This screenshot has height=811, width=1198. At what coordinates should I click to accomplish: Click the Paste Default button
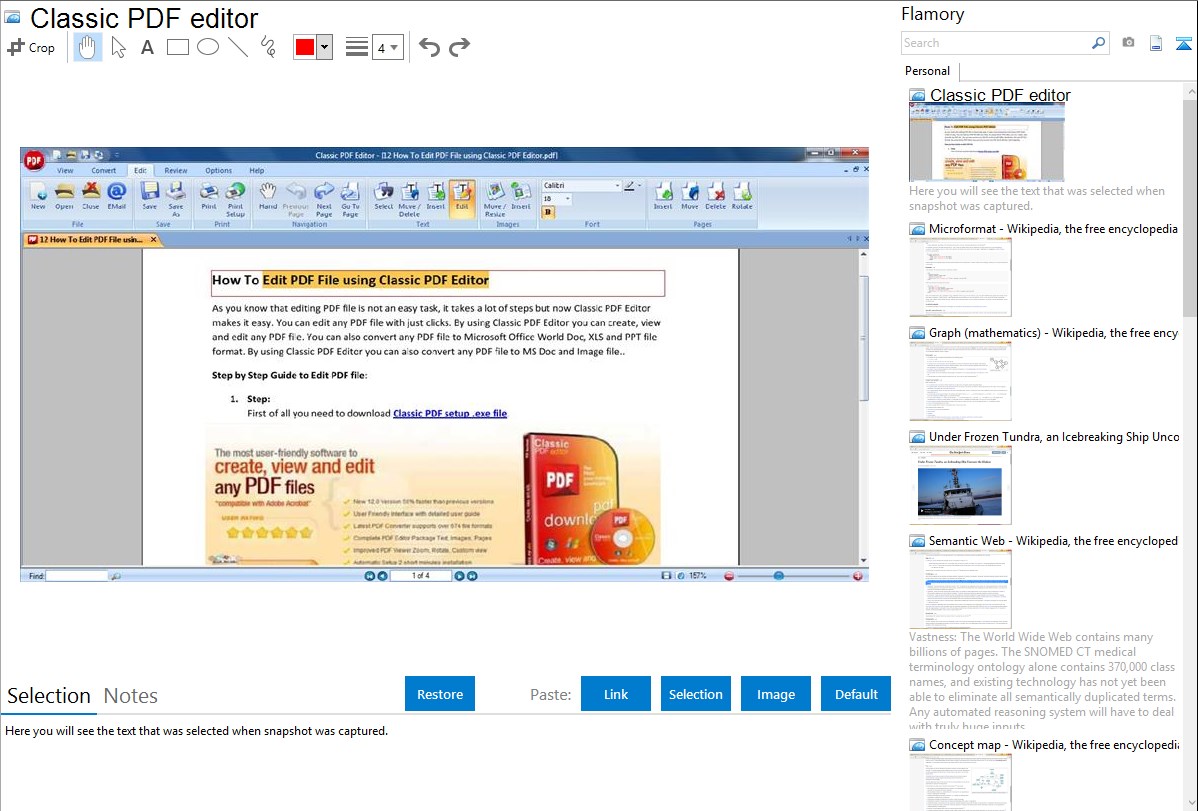[856, 694]
